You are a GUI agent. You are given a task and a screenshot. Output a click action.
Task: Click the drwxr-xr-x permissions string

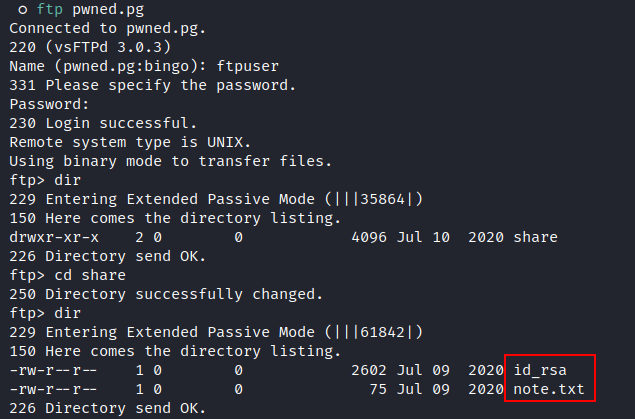(x=54, y=237)
